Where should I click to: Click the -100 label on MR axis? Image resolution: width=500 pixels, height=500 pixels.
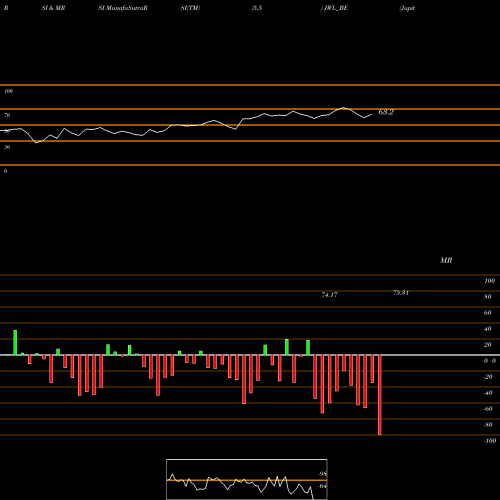(x=490, y=441)
